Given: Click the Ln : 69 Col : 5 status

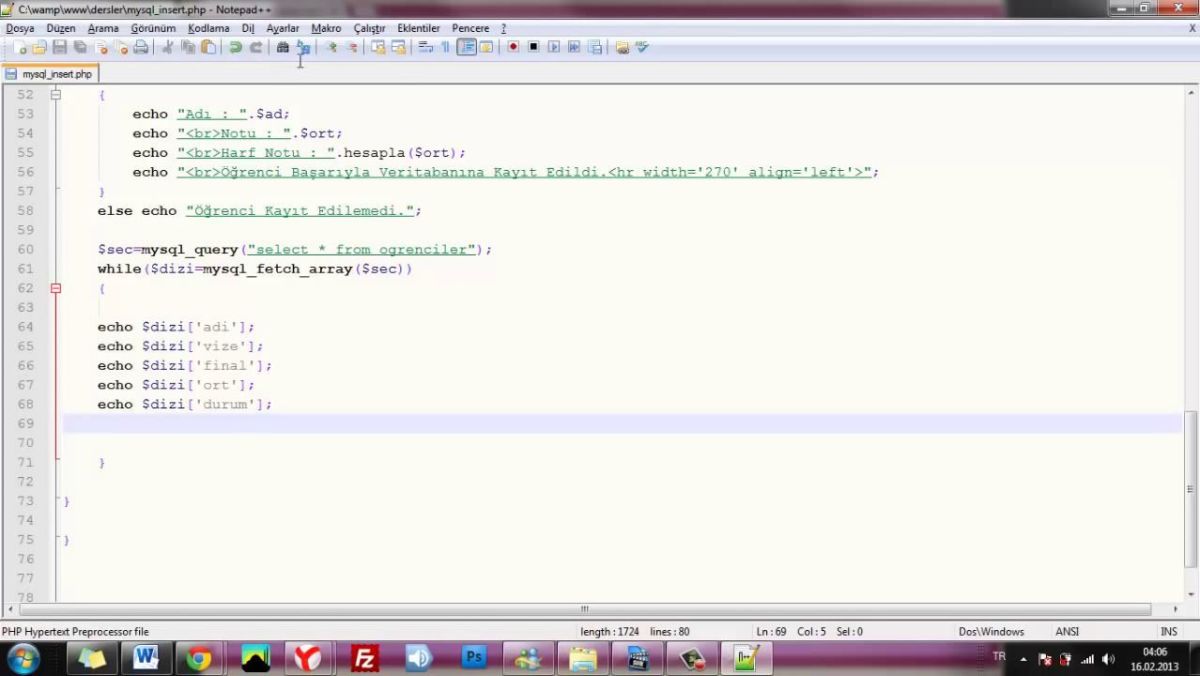Looking at the screenshot, I should pos(809,632).
